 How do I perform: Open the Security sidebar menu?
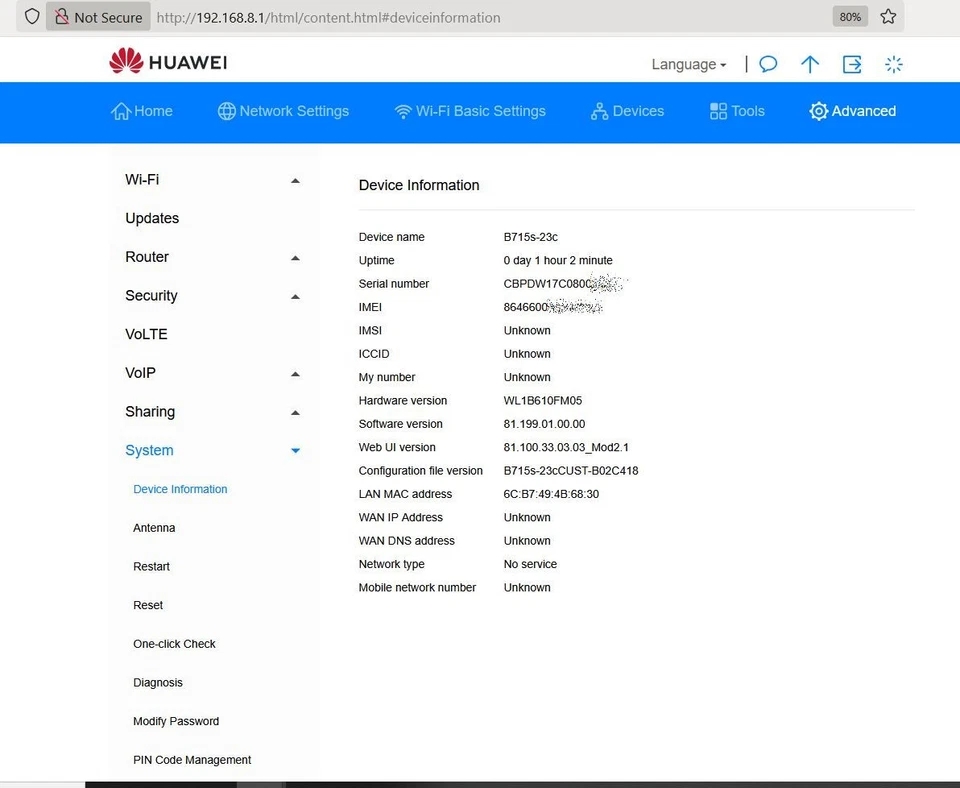pos(151,296)
